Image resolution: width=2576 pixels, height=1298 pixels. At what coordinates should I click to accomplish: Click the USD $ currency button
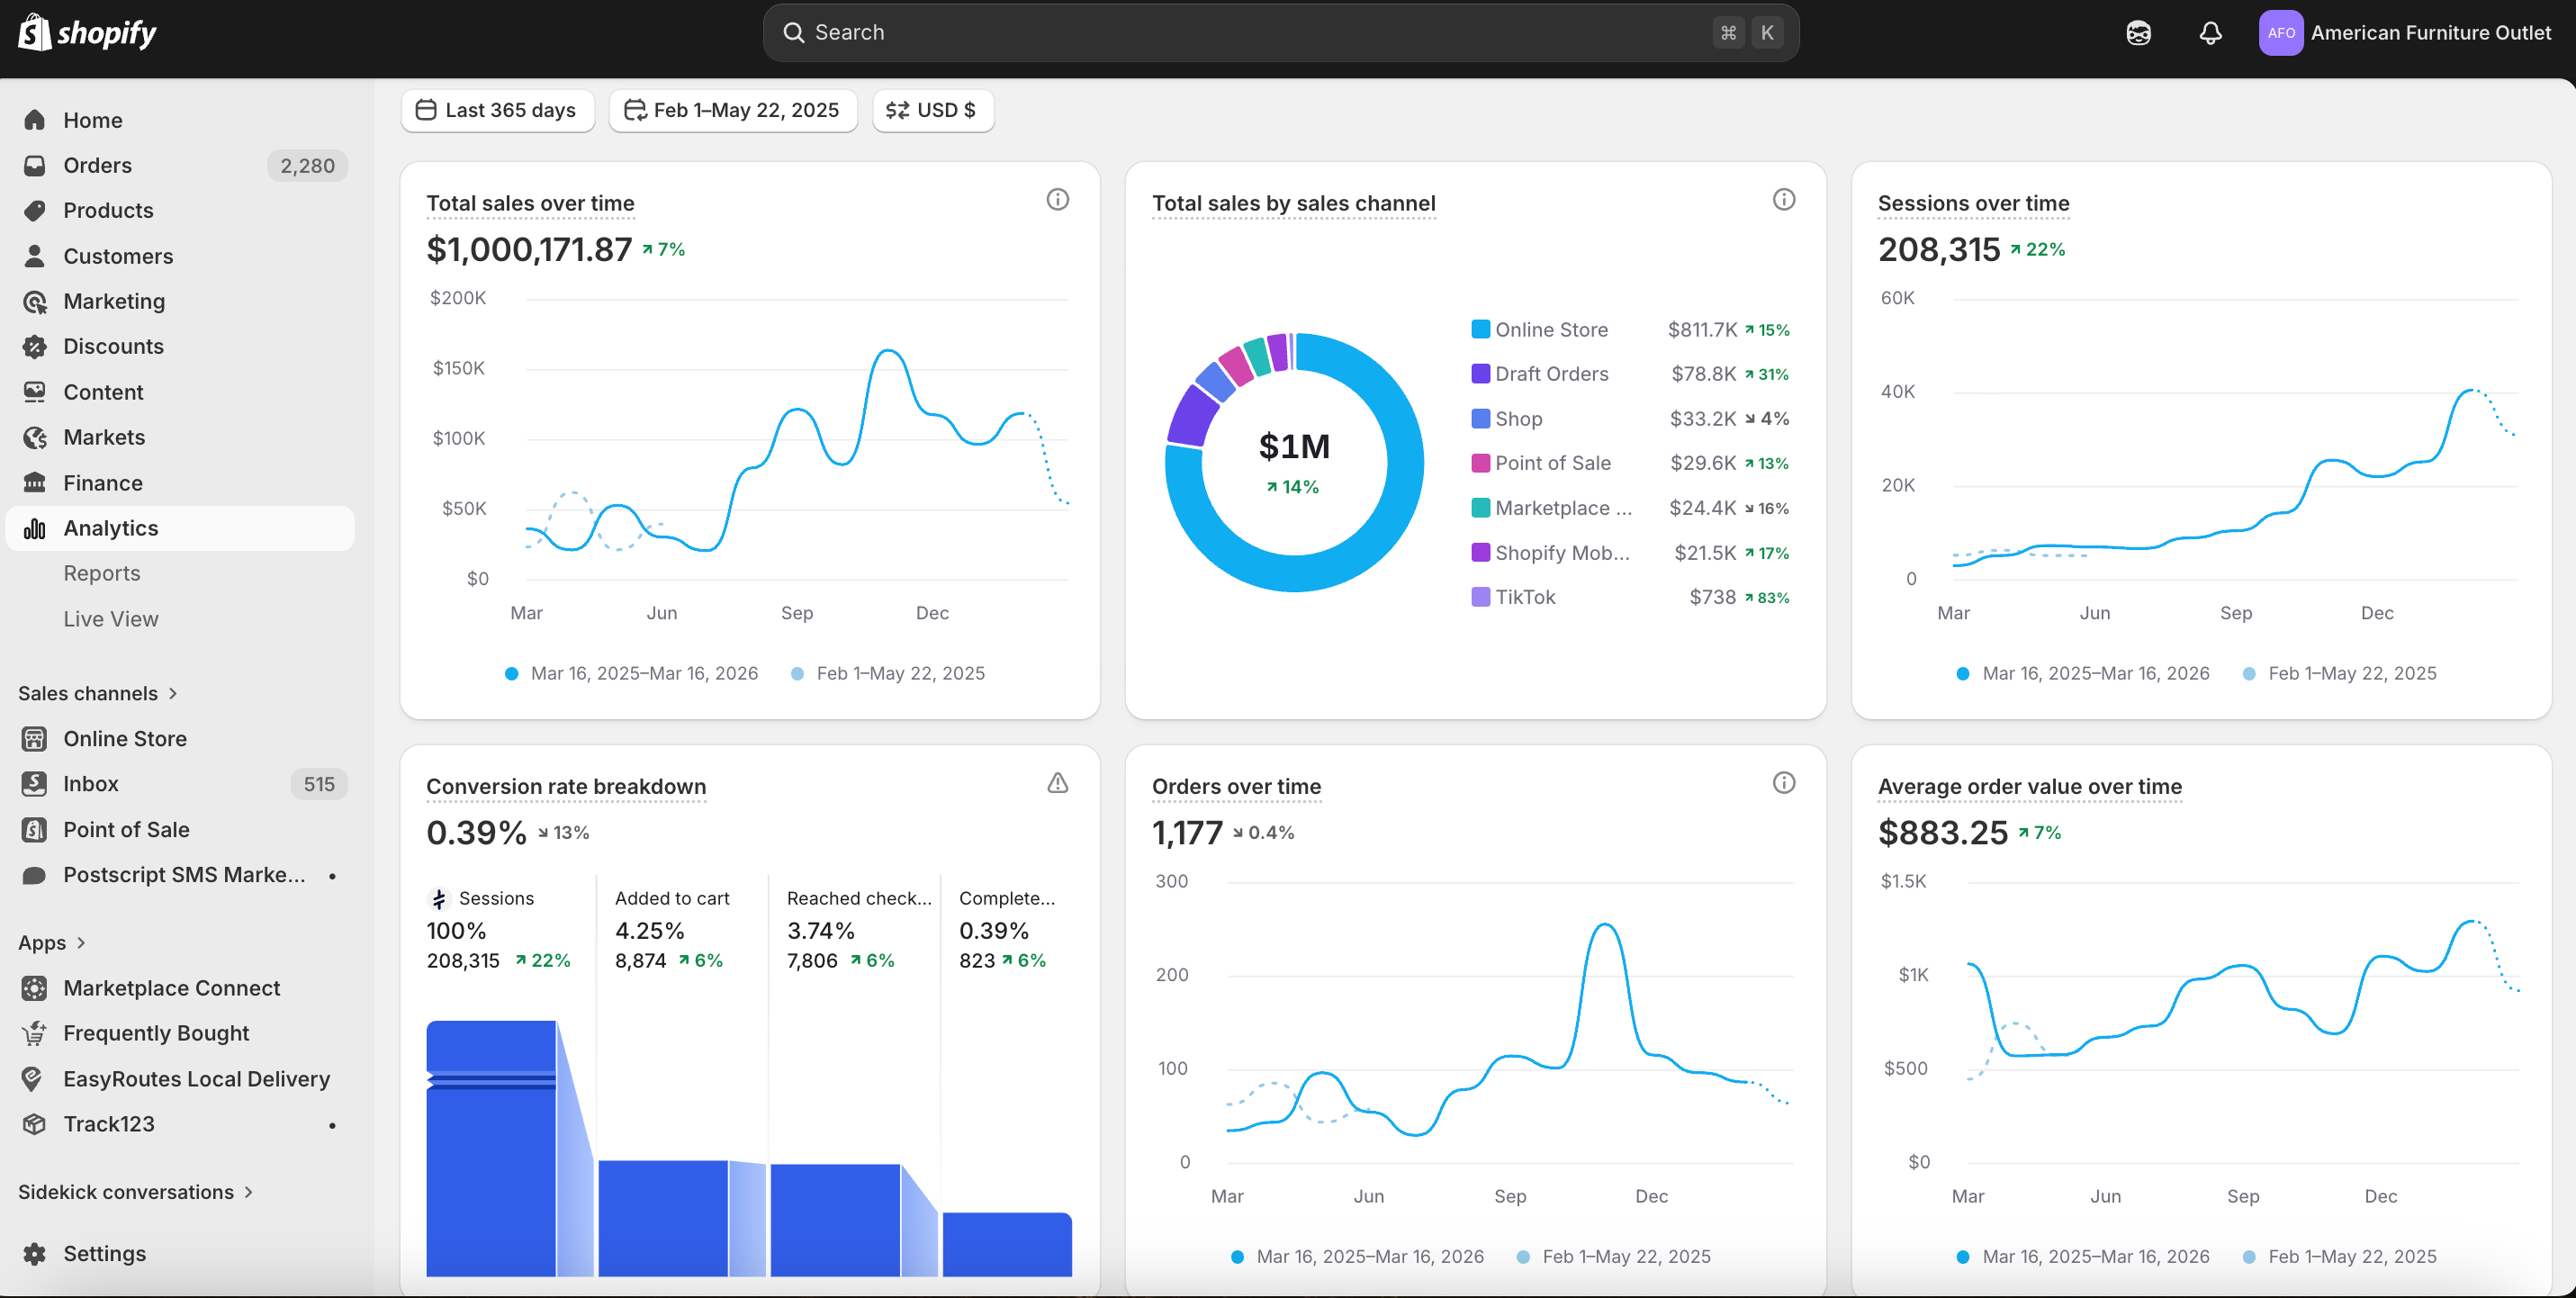click(932, 110)
